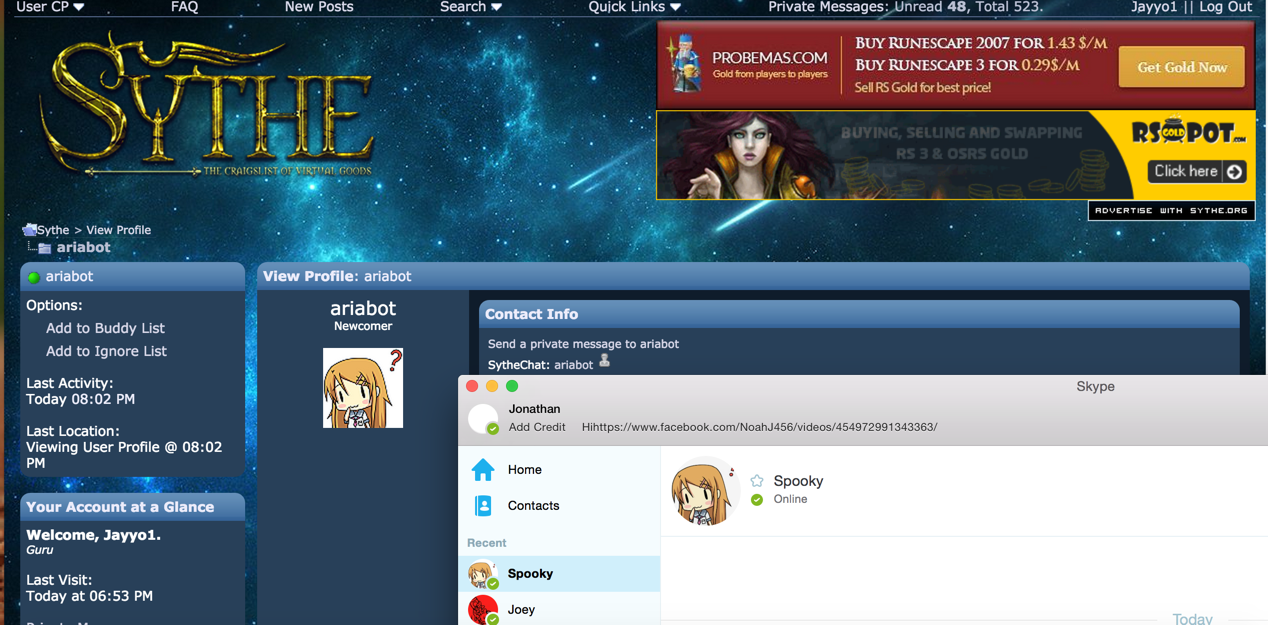Click Jonathan's Skype profile avatar

[483, 418]
